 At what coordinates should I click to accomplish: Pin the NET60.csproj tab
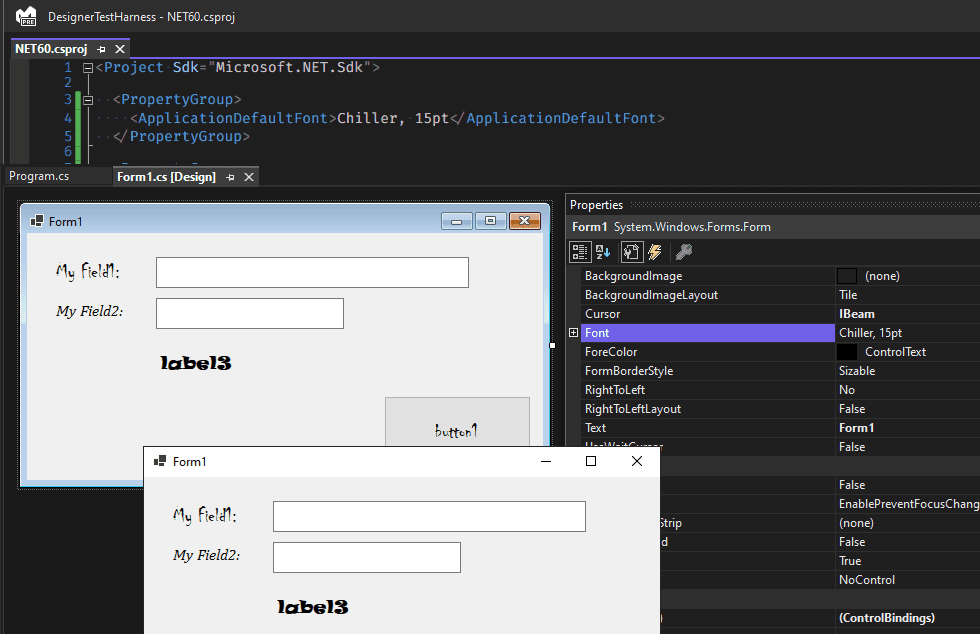[102, 49]
